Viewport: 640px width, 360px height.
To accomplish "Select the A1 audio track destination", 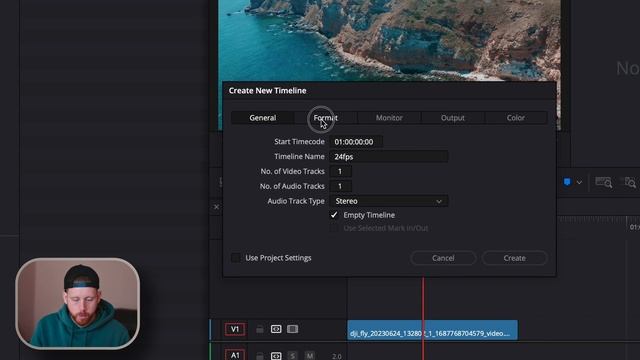I will (235, 355).
